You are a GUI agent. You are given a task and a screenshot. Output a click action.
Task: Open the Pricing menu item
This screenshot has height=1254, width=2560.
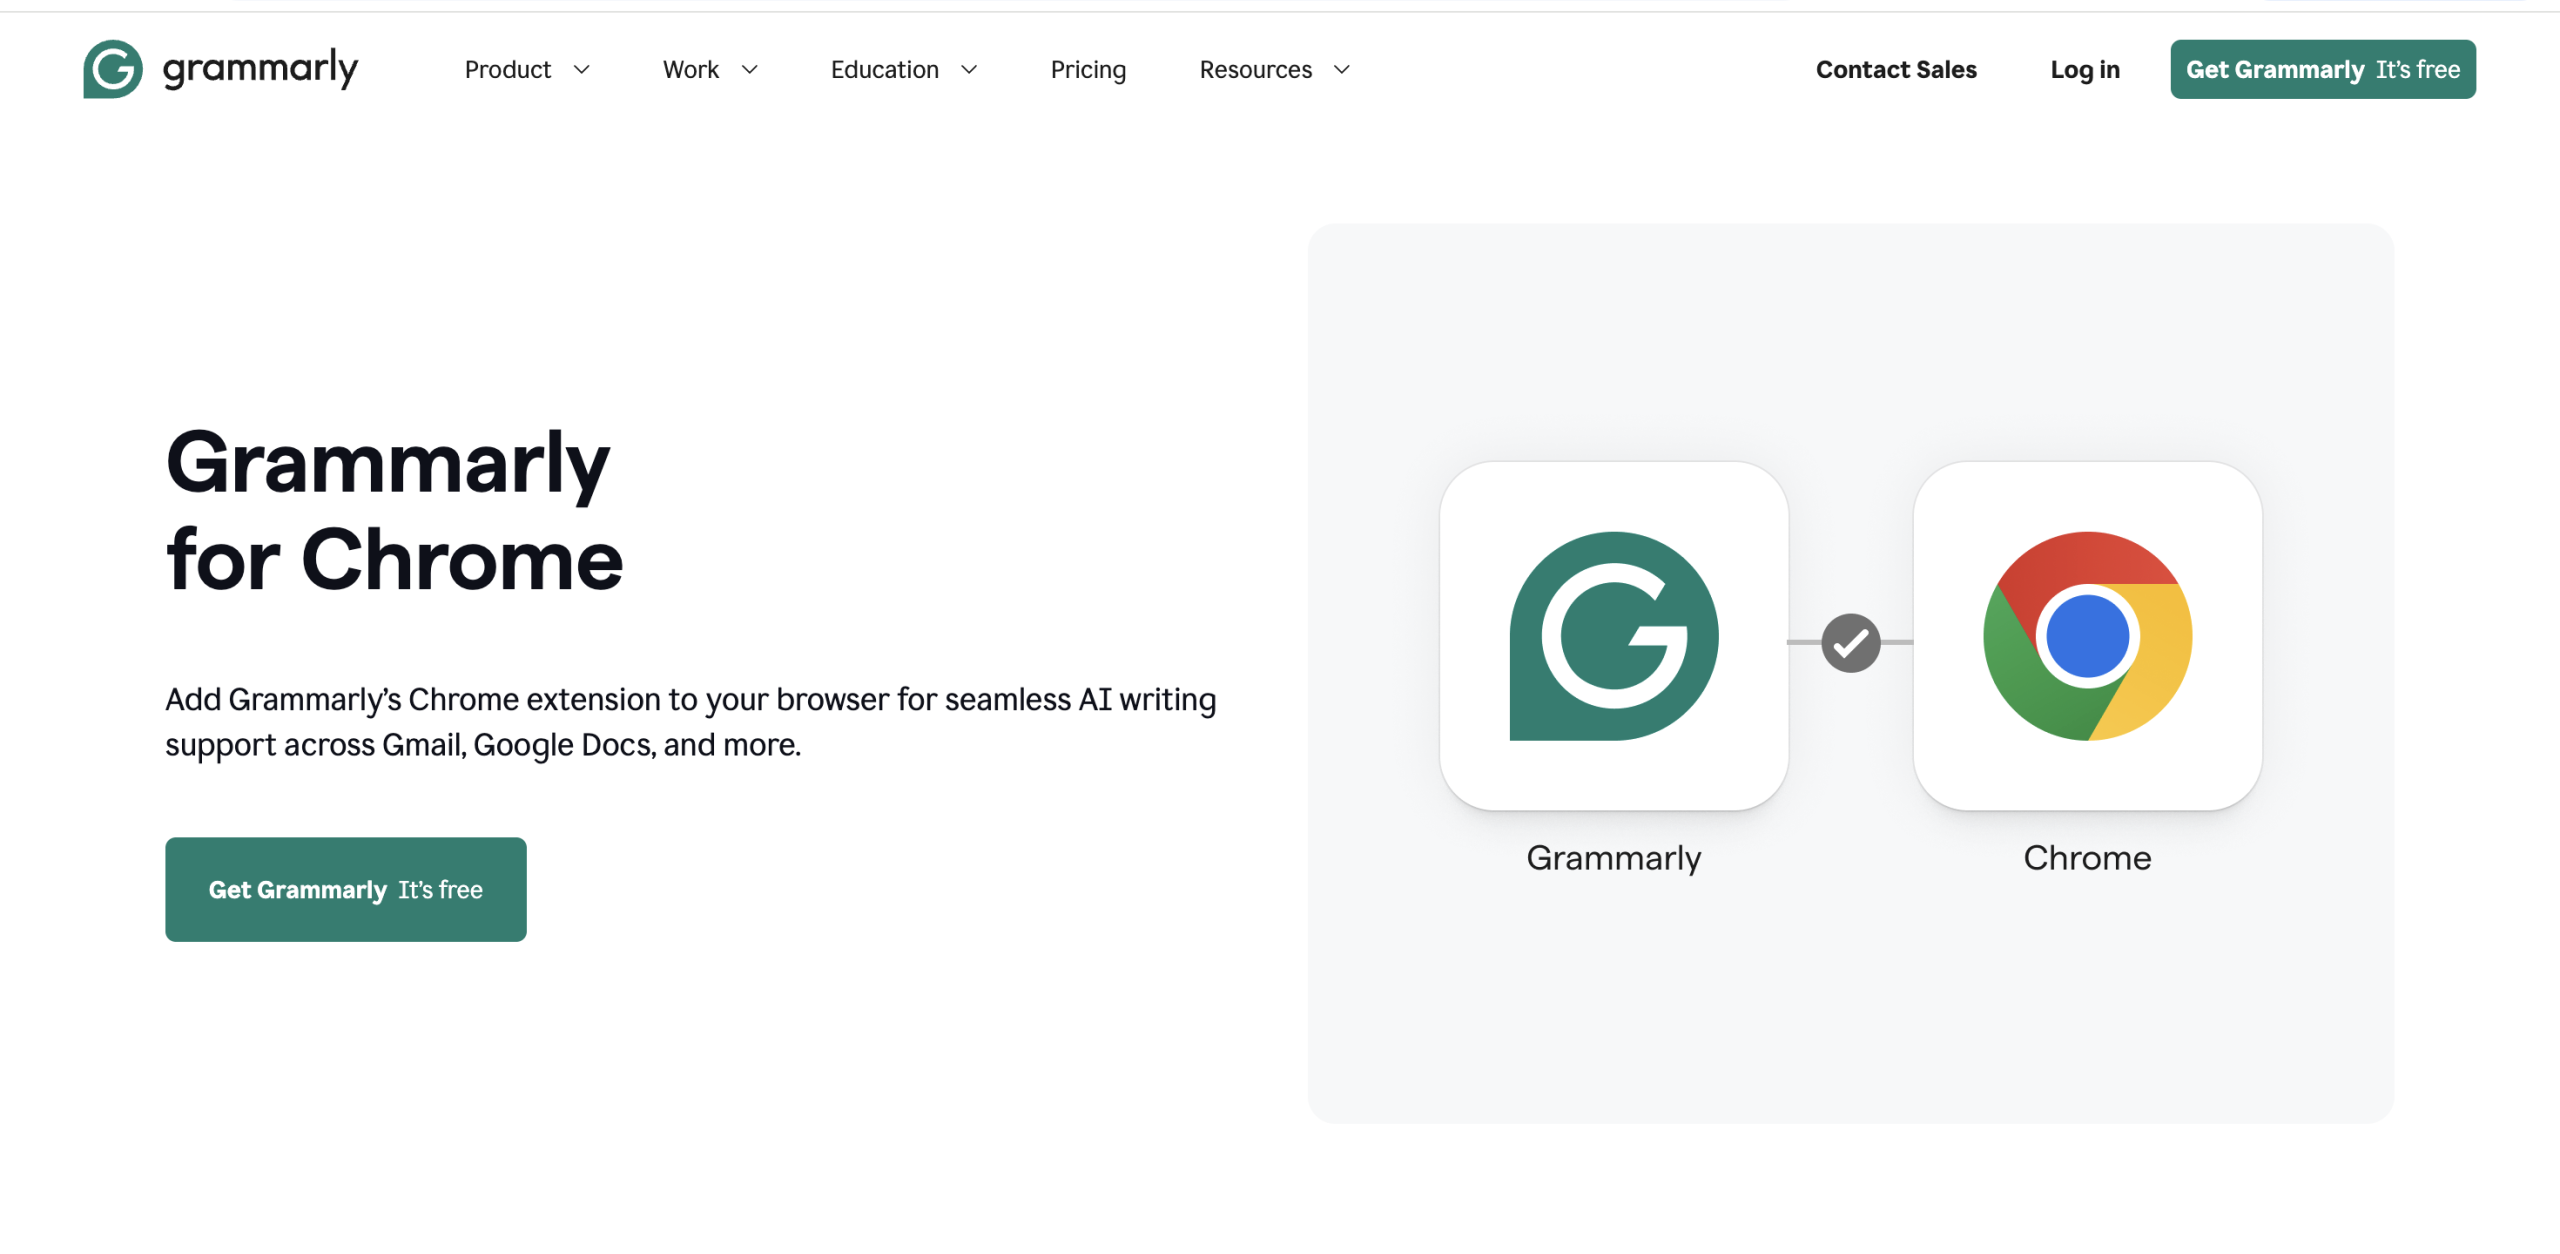[x=1087, y=70]
